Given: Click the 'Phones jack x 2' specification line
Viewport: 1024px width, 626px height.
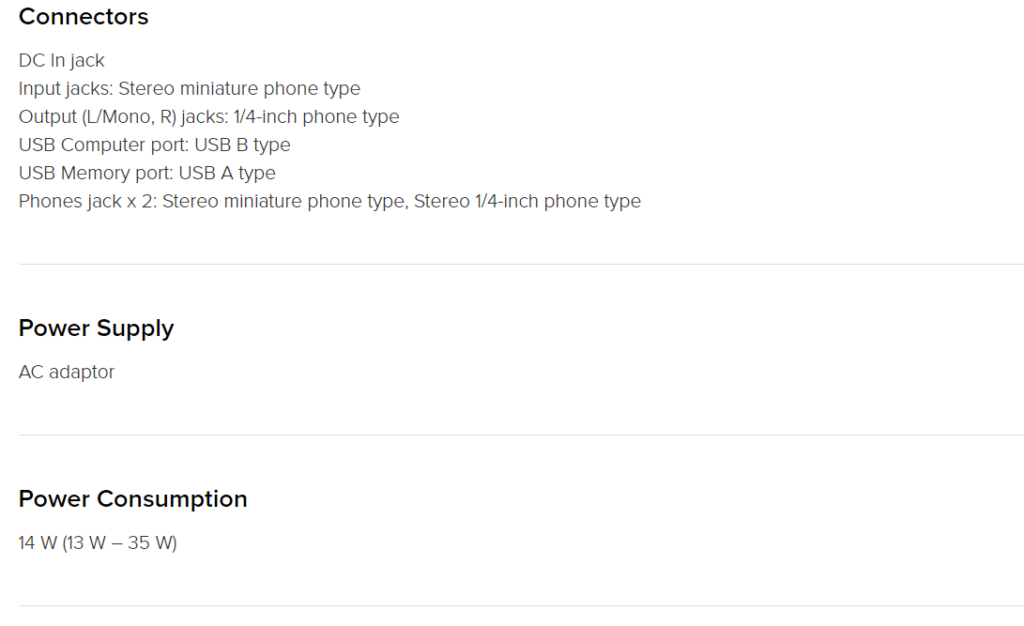Looking at the screenshot, I should pyautogui.click(x=330, y=201).
